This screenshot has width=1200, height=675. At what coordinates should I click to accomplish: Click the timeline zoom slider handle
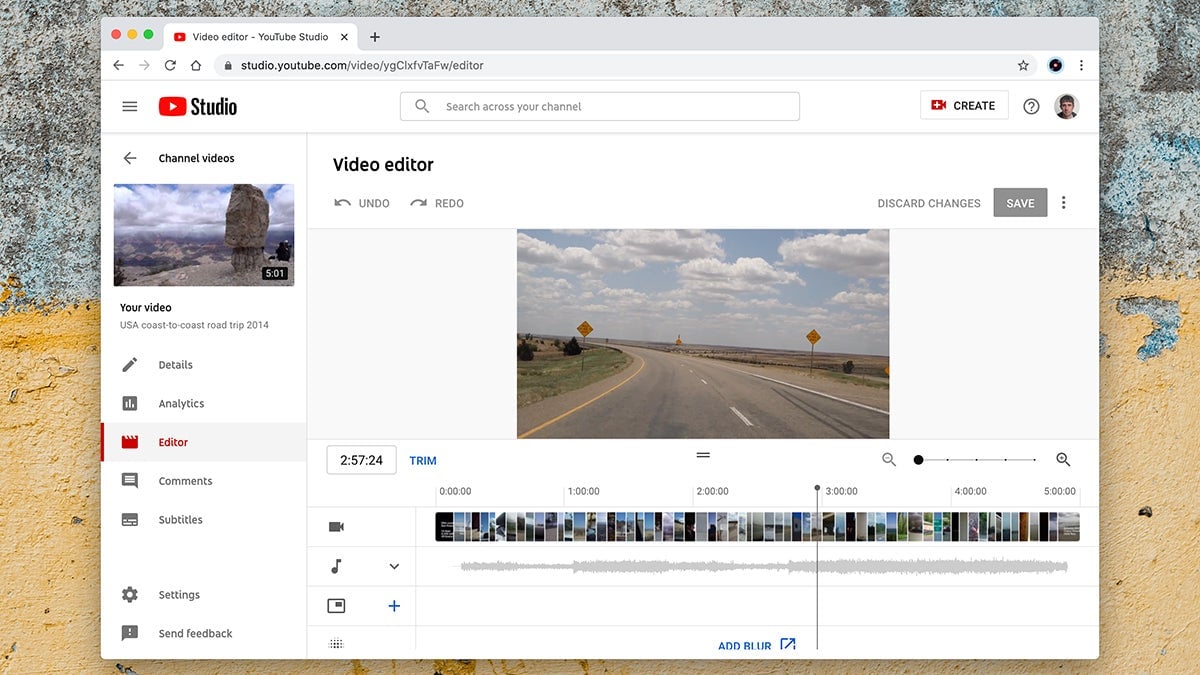(x=918, y=460)
